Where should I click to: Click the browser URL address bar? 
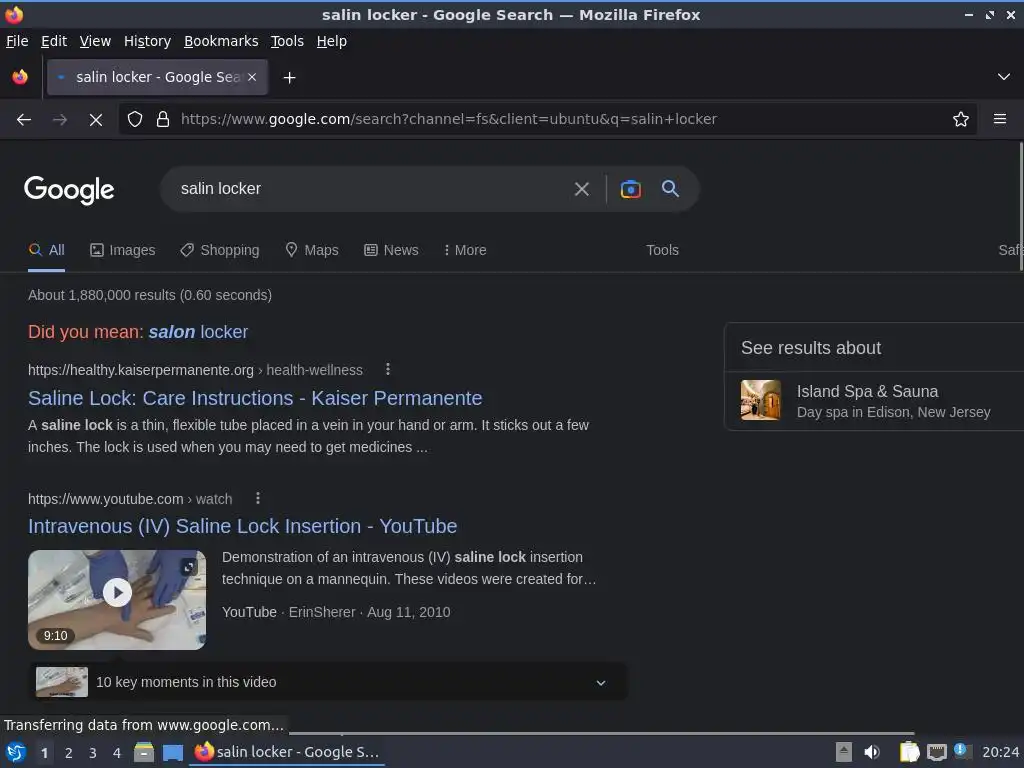click(x=549, y=120)
